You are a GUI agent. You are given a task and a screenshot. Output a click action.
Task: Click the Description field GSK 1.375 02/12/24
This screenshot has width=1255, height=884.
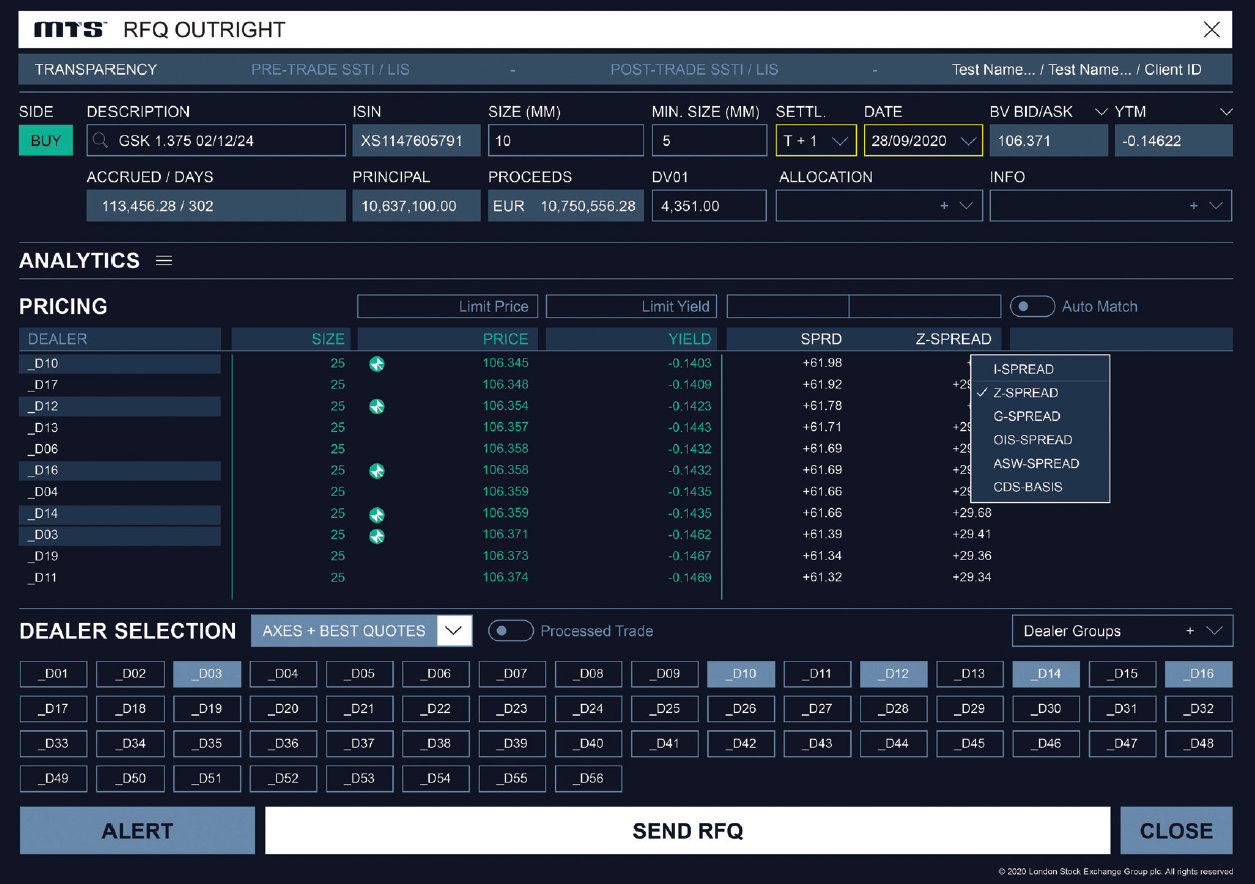point(216,141)
